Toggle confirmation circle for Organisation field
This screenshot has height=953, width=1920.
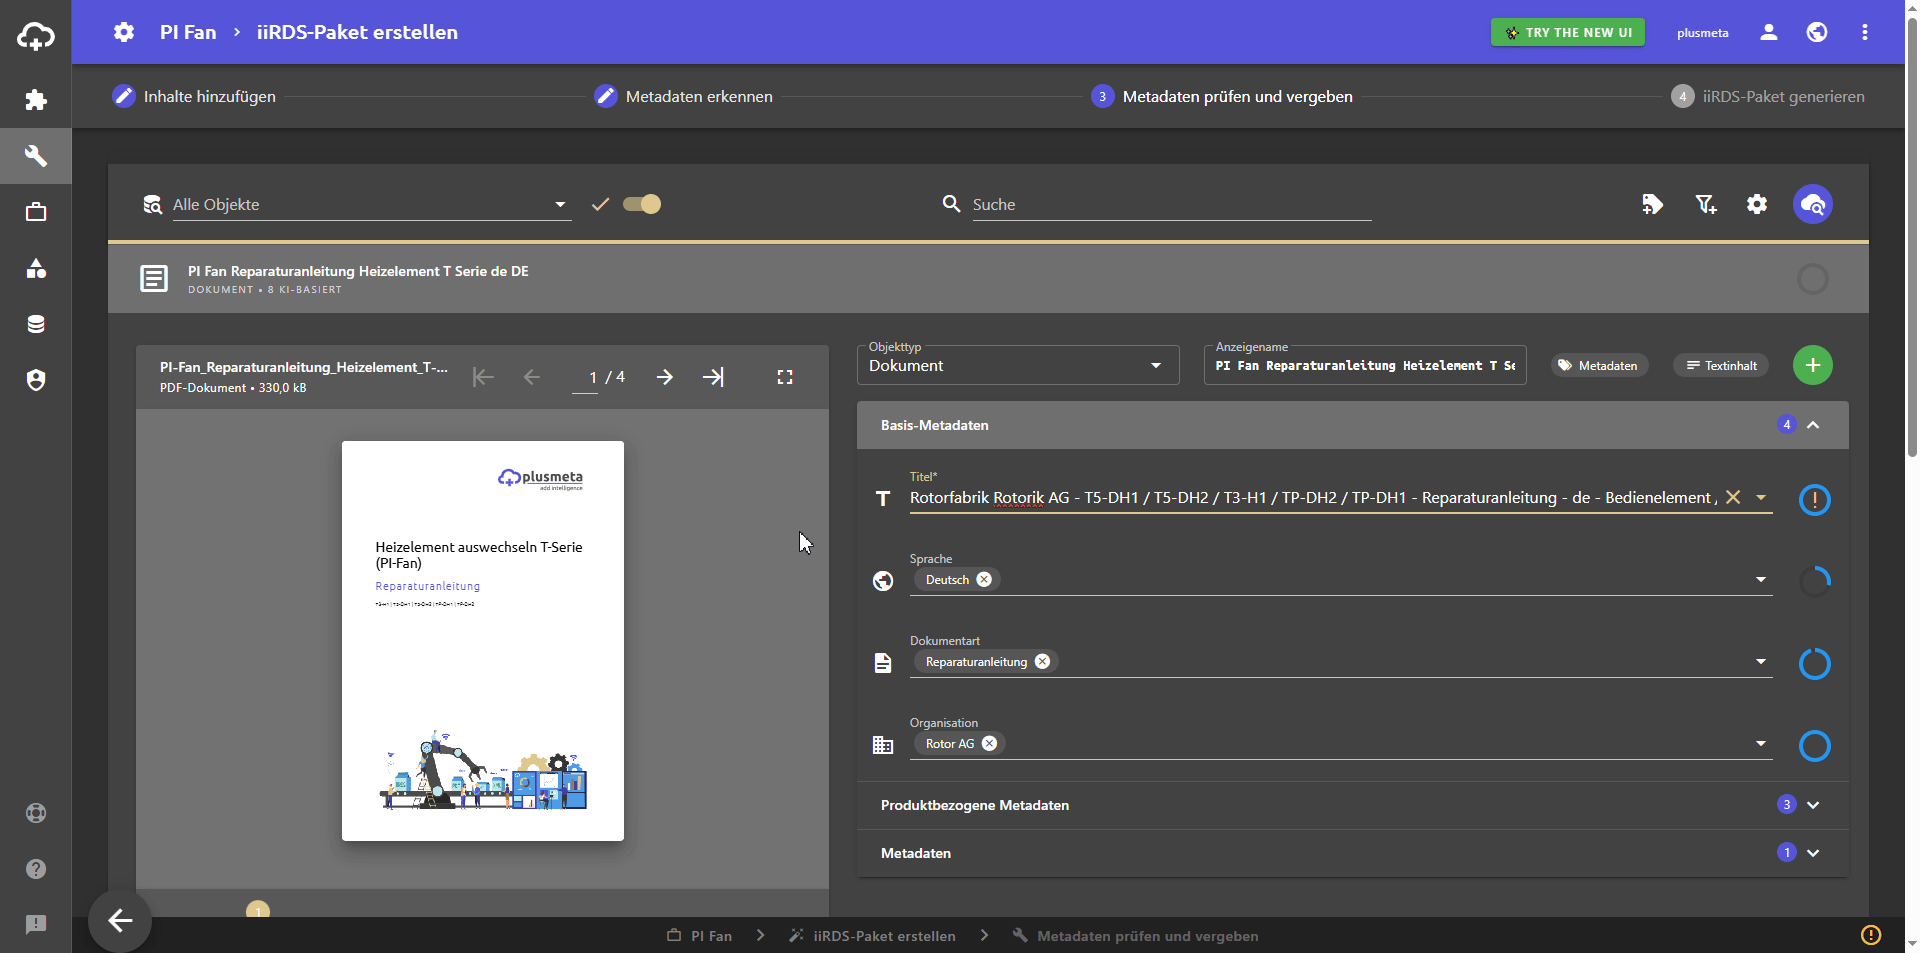tap(1814, 746)
